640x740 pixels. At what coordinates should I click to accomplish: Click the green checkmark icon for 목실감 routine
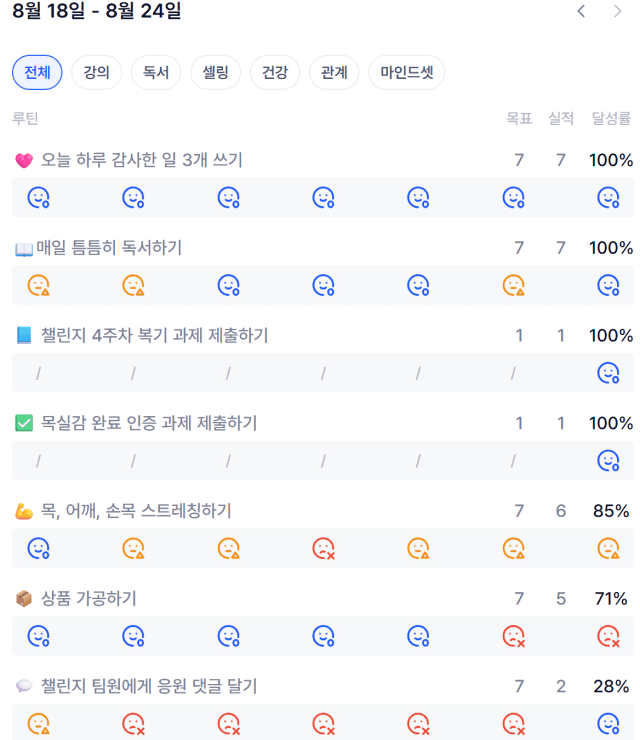click(x=24, y=423)
